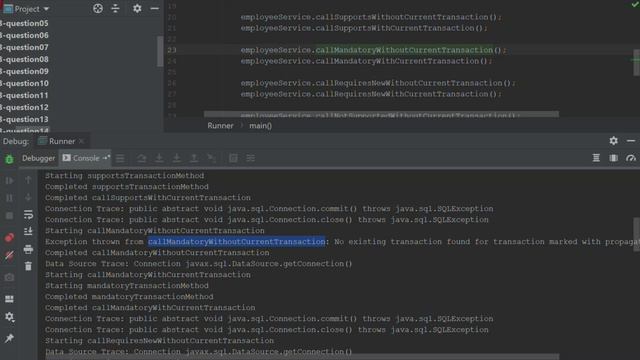Switch to the Console tab

pyautogui.click(x=86, y=158)
